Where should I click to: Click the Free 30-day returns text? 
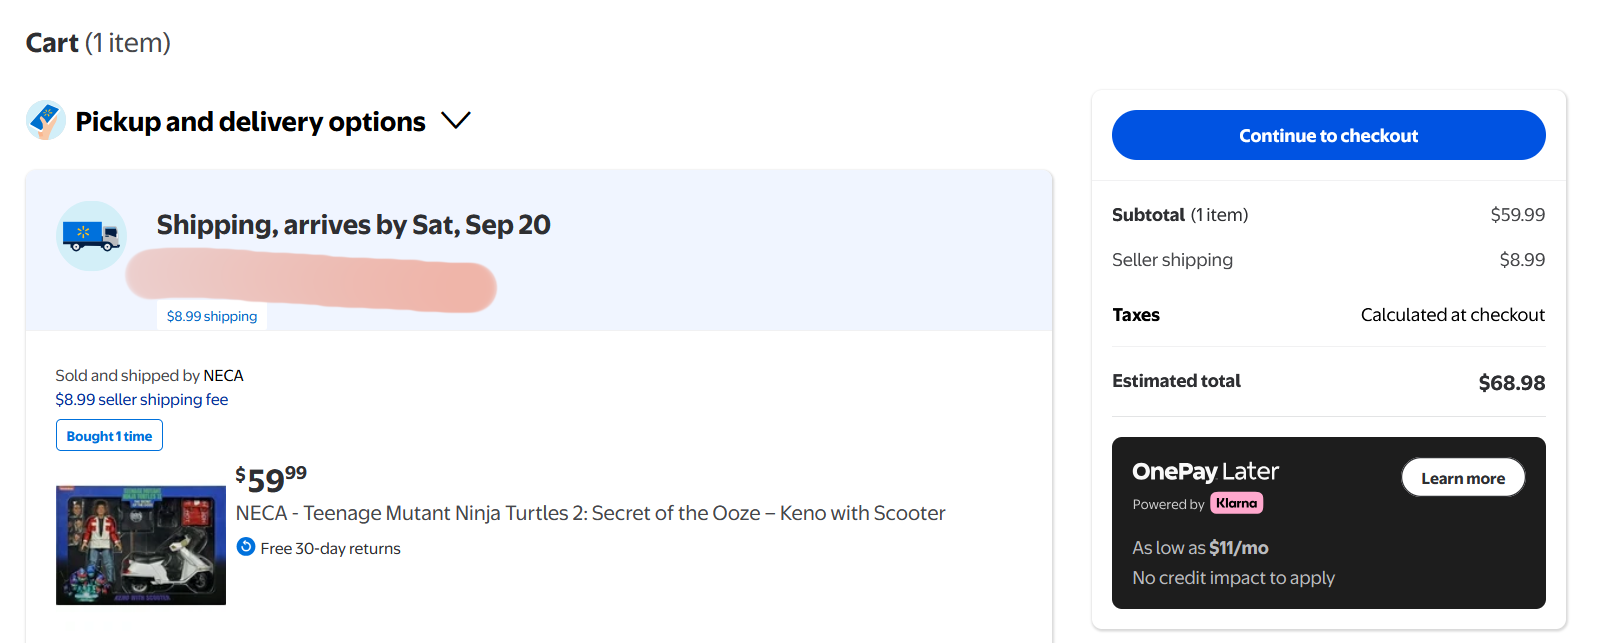(330, 548)
